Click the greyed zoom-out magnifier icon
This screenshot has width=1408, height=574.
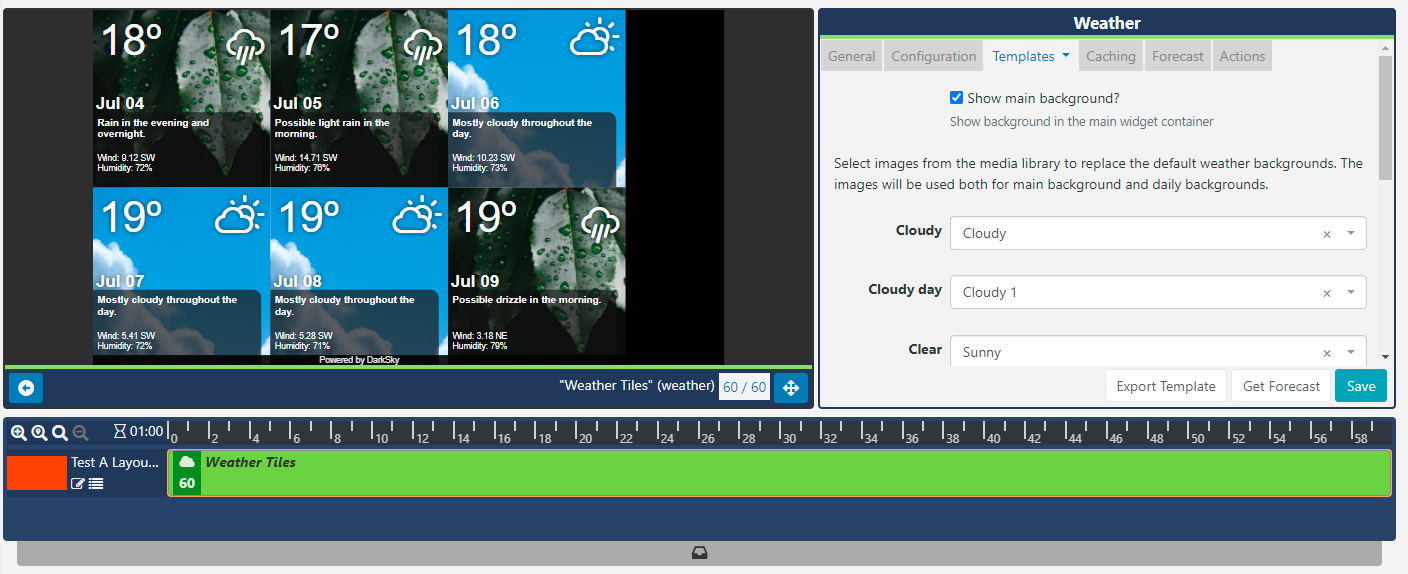[81, 432]
